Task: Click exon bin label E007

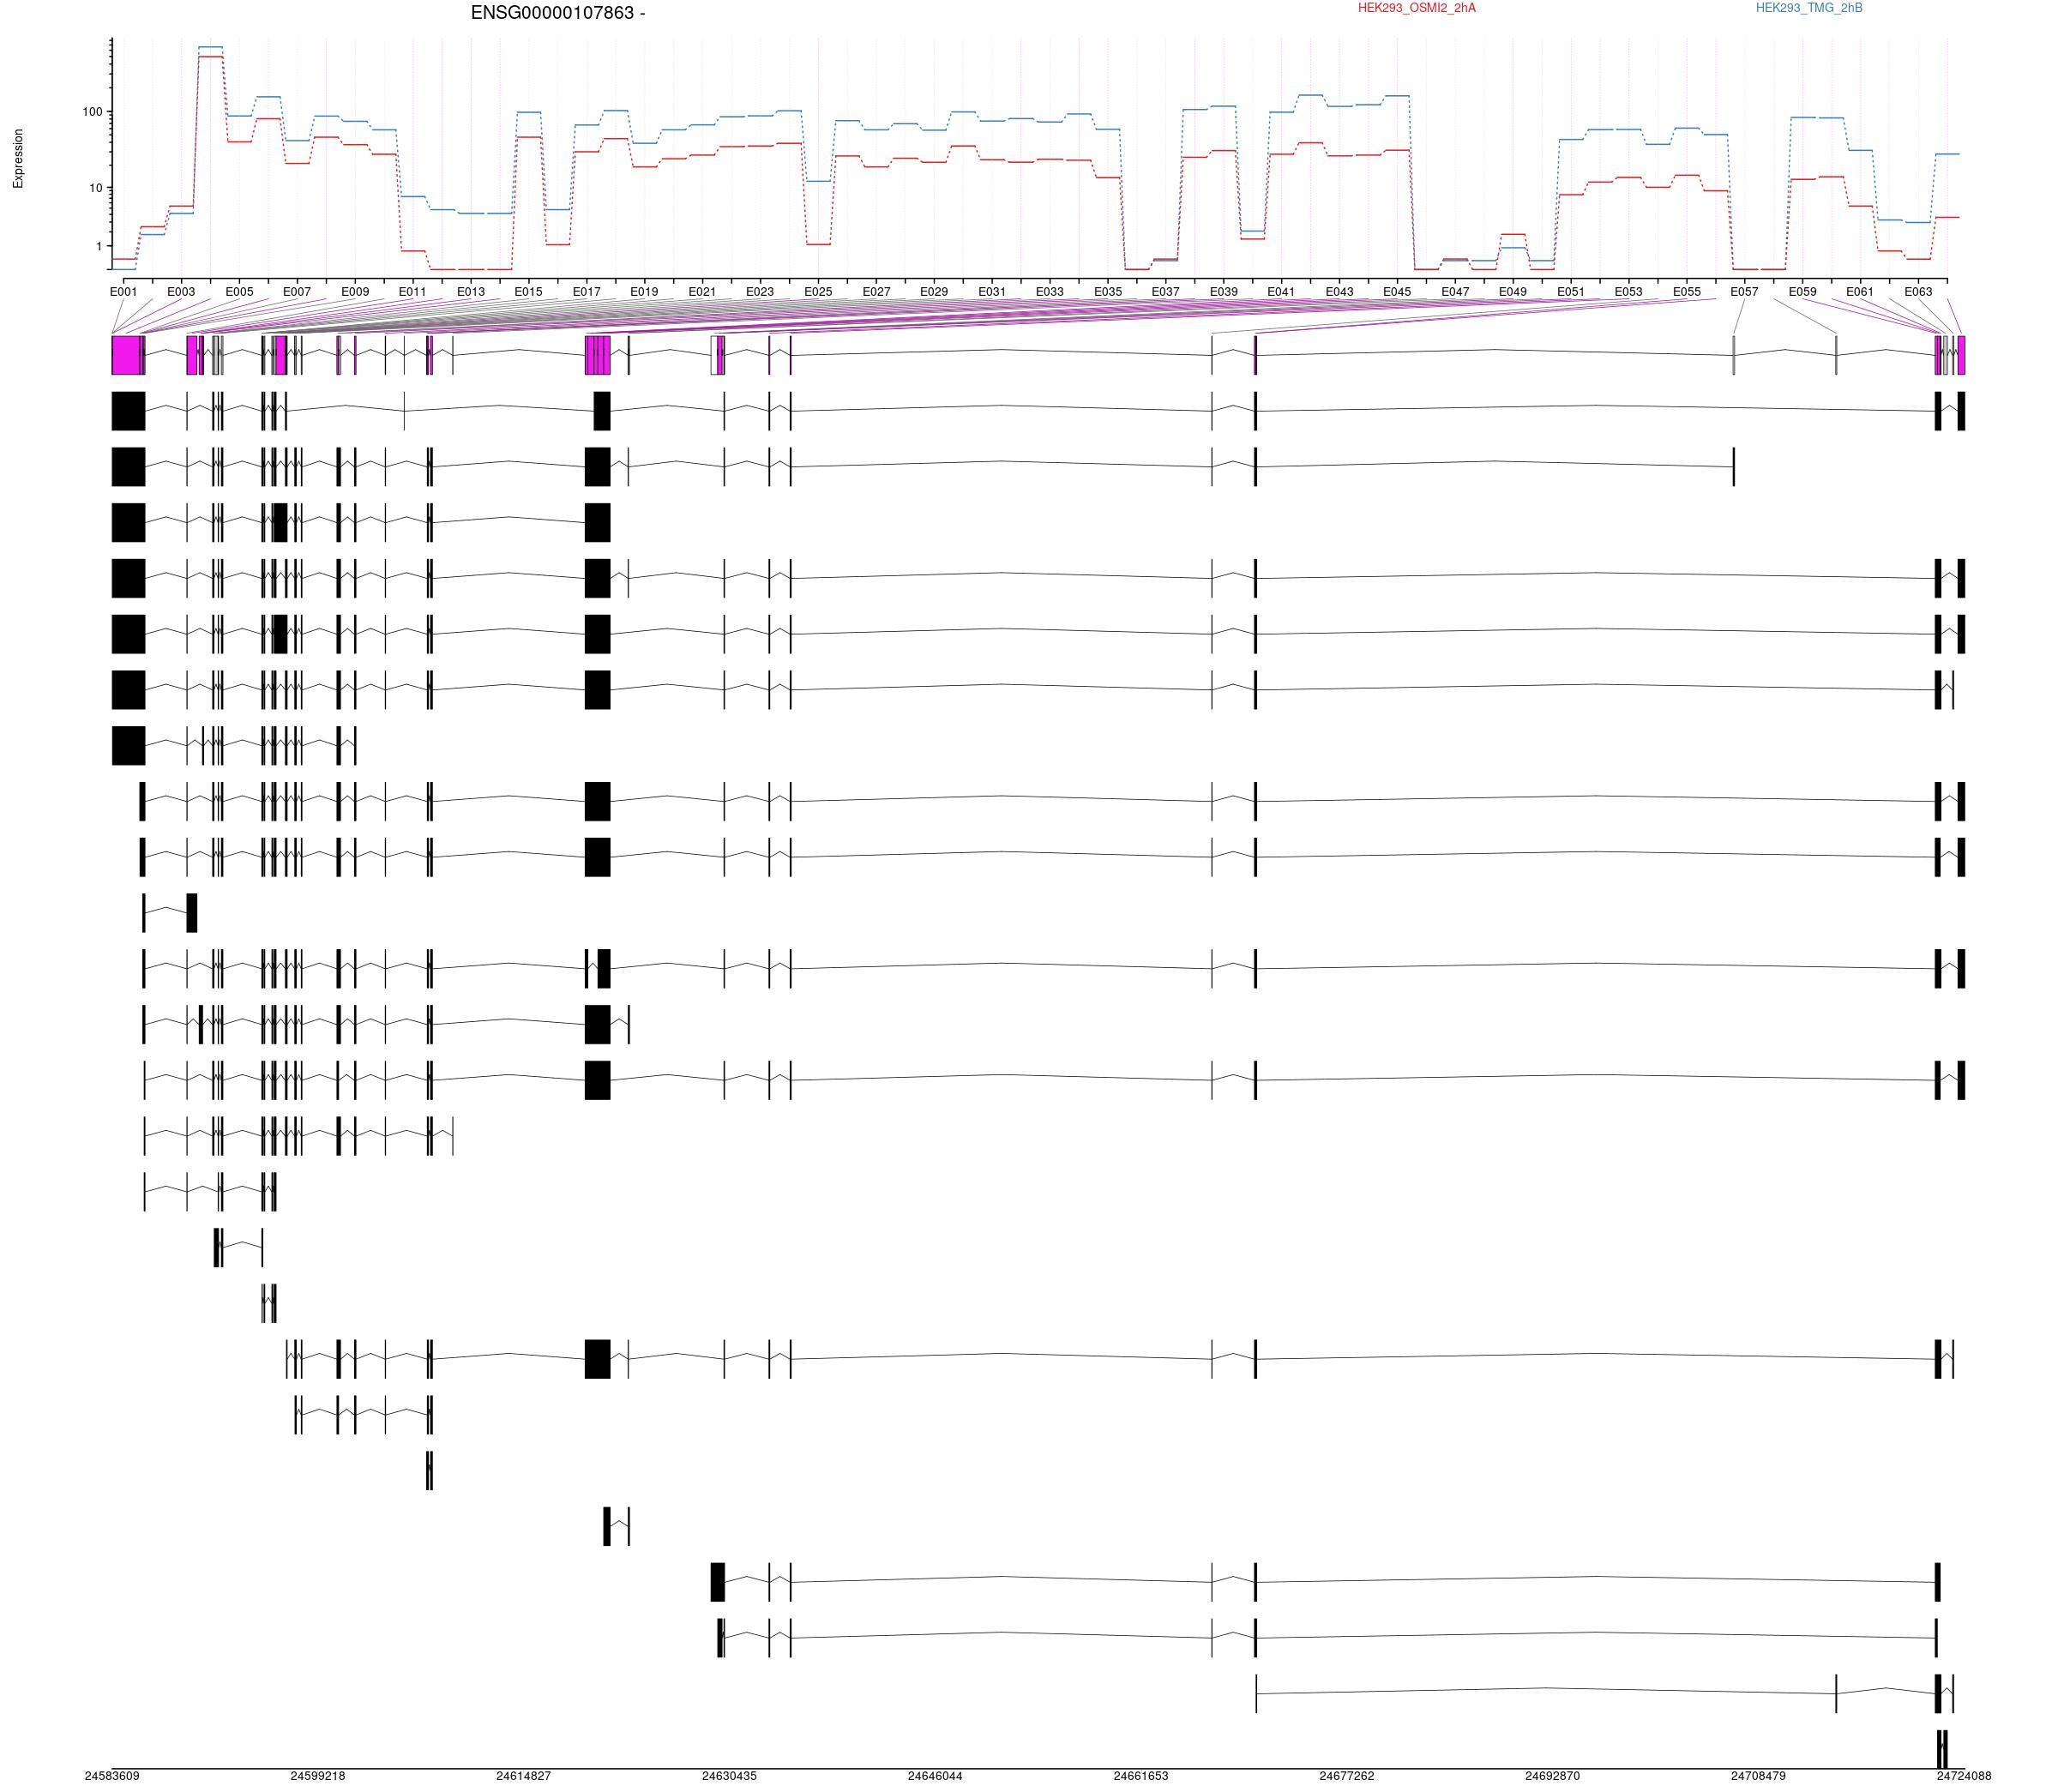Action: [x=297, y=292]
